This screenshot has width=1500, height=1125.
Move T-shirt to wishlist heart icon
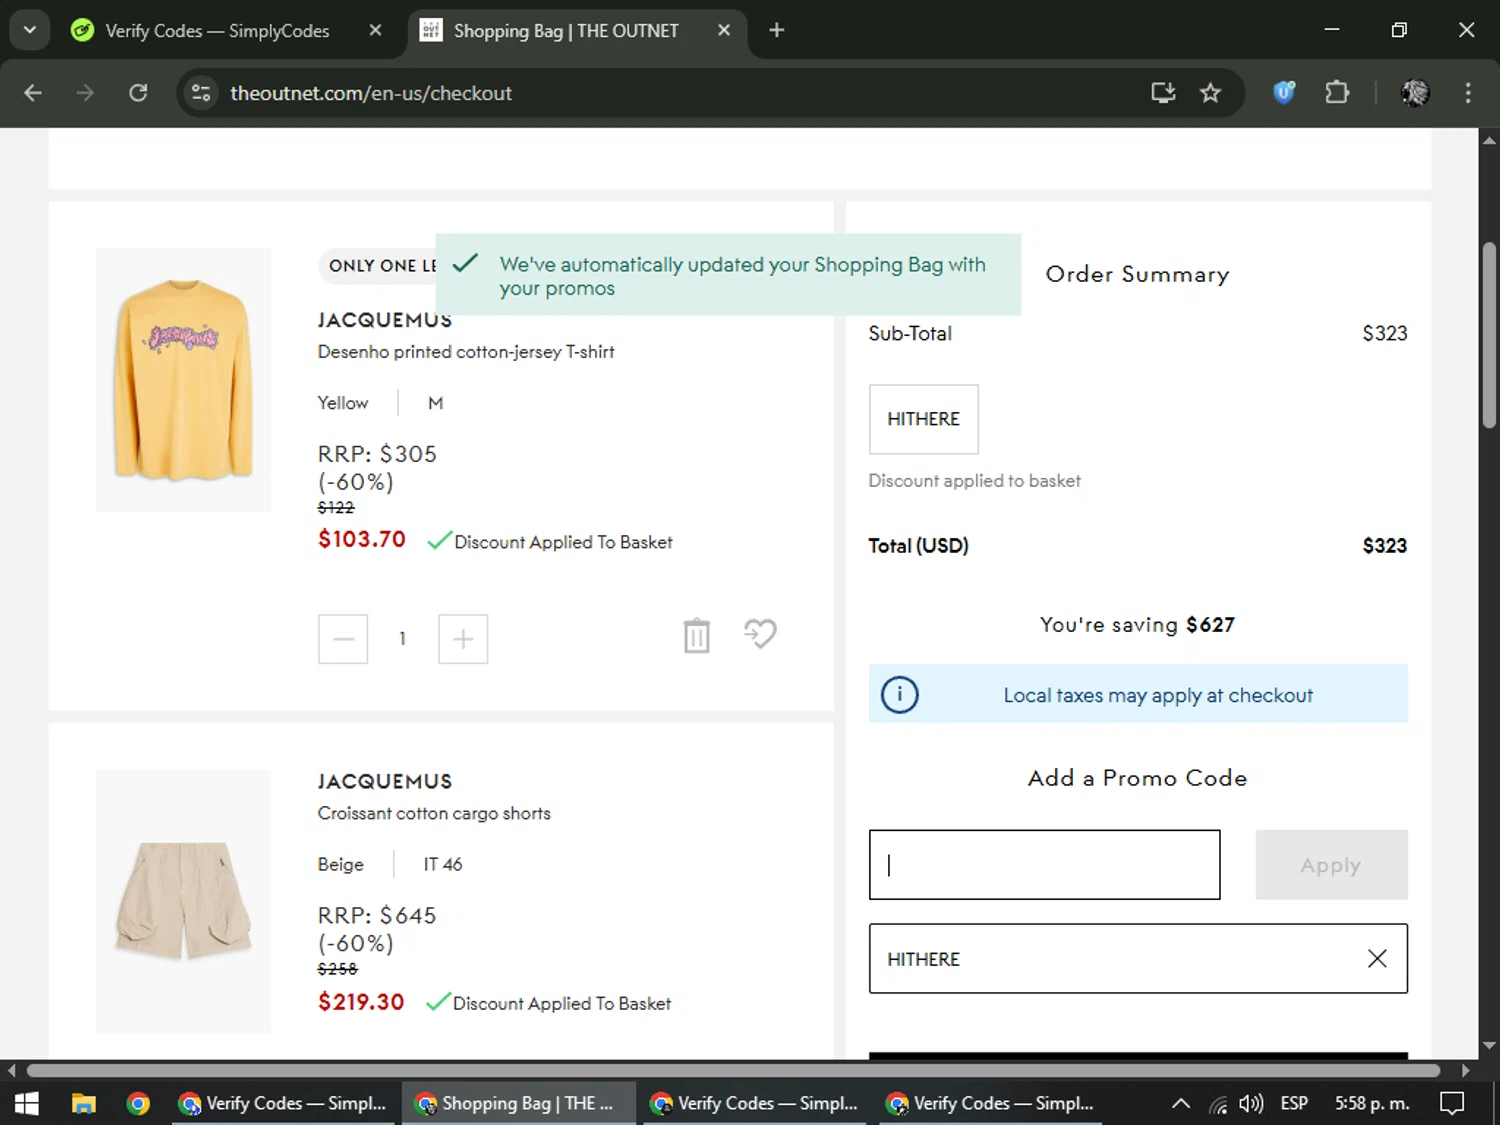coord(760,634)
